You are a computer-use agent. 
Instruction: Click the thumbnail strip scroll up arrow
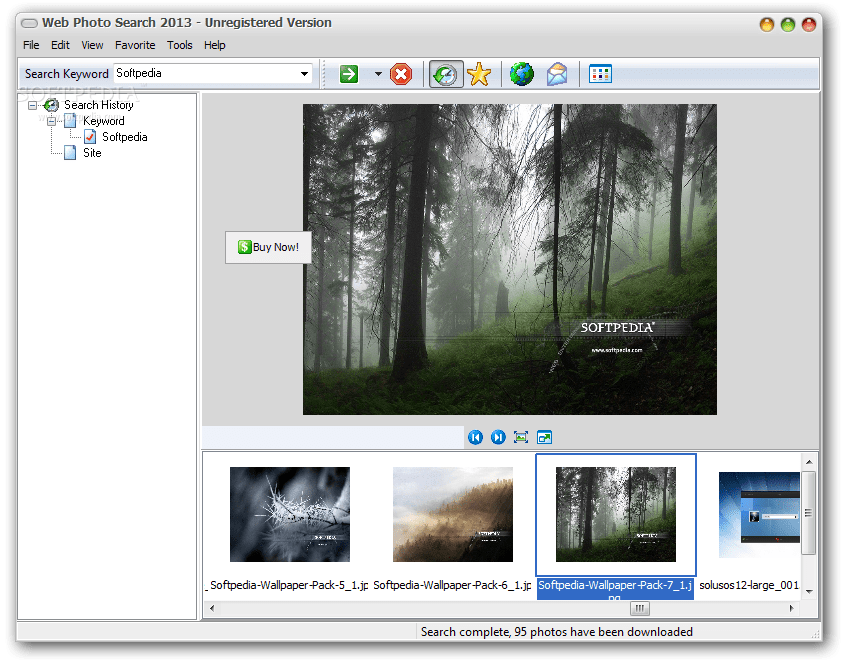point(809,462)
